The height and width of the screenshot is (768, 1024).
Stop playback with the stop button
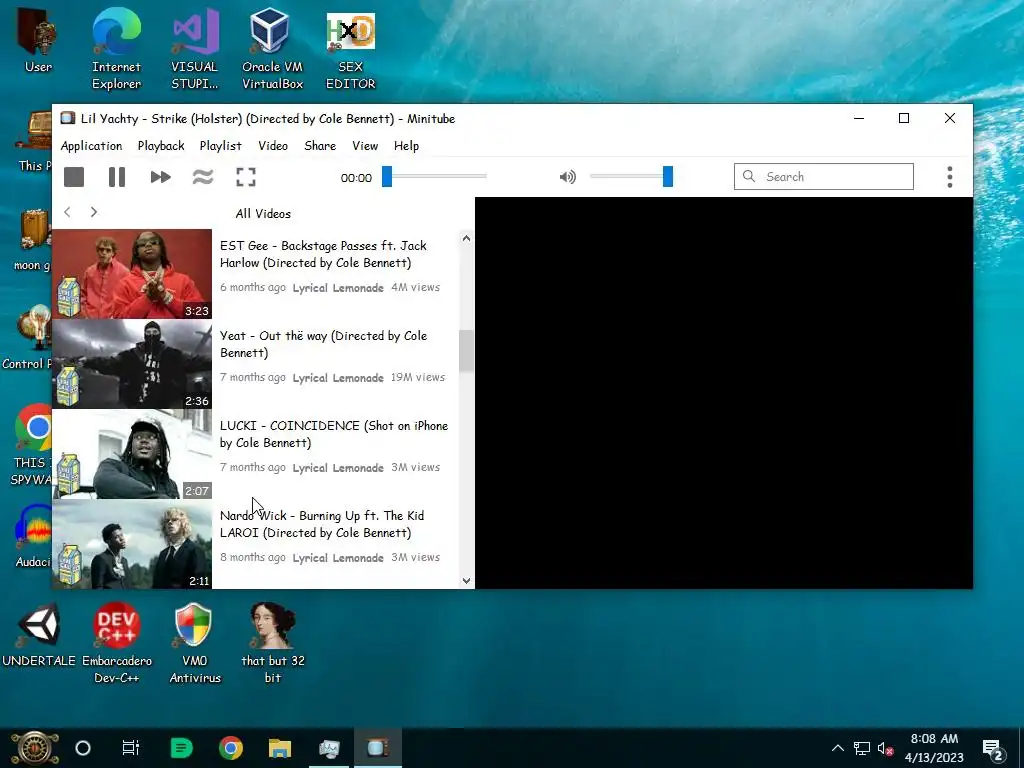pos(74,177)
